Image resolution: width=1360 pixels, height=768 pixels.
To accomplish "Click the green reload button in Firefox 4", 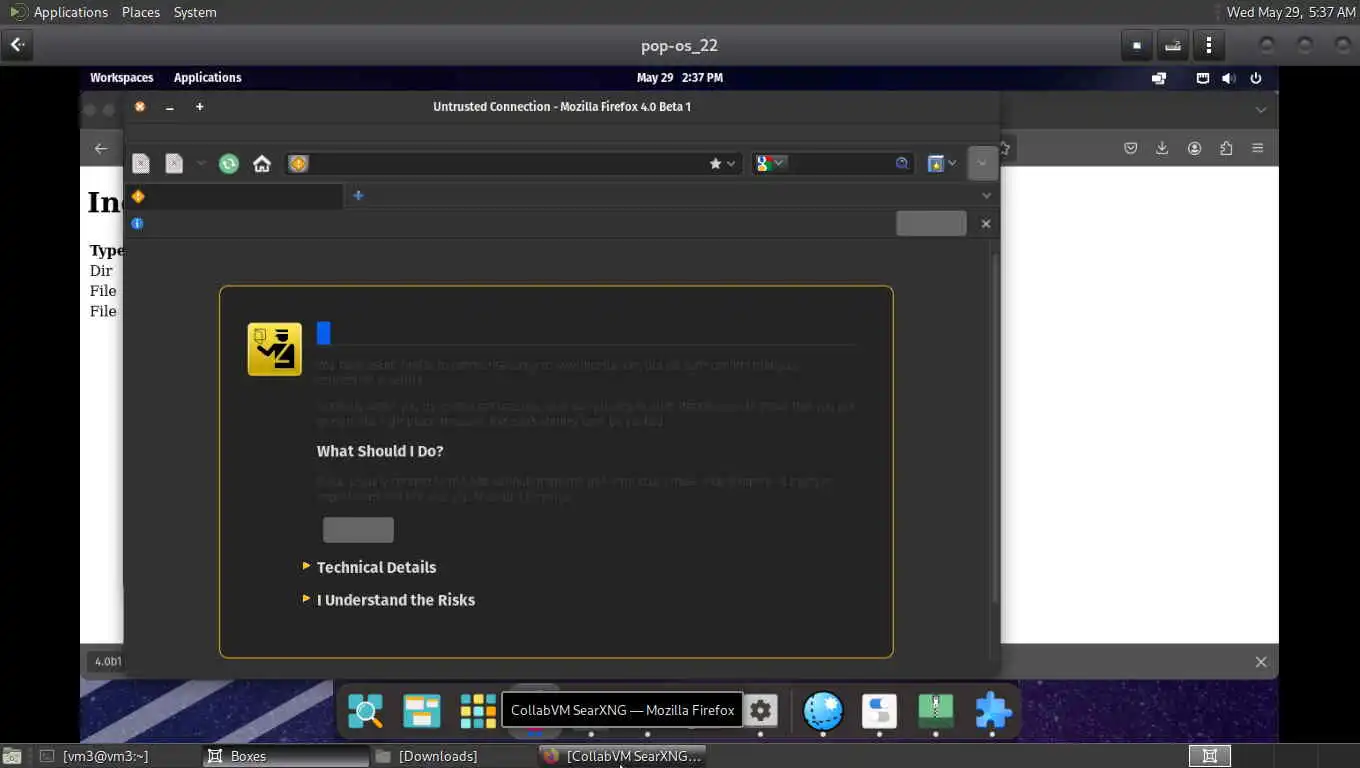I will pyautogui.click(x=229, y=163).
